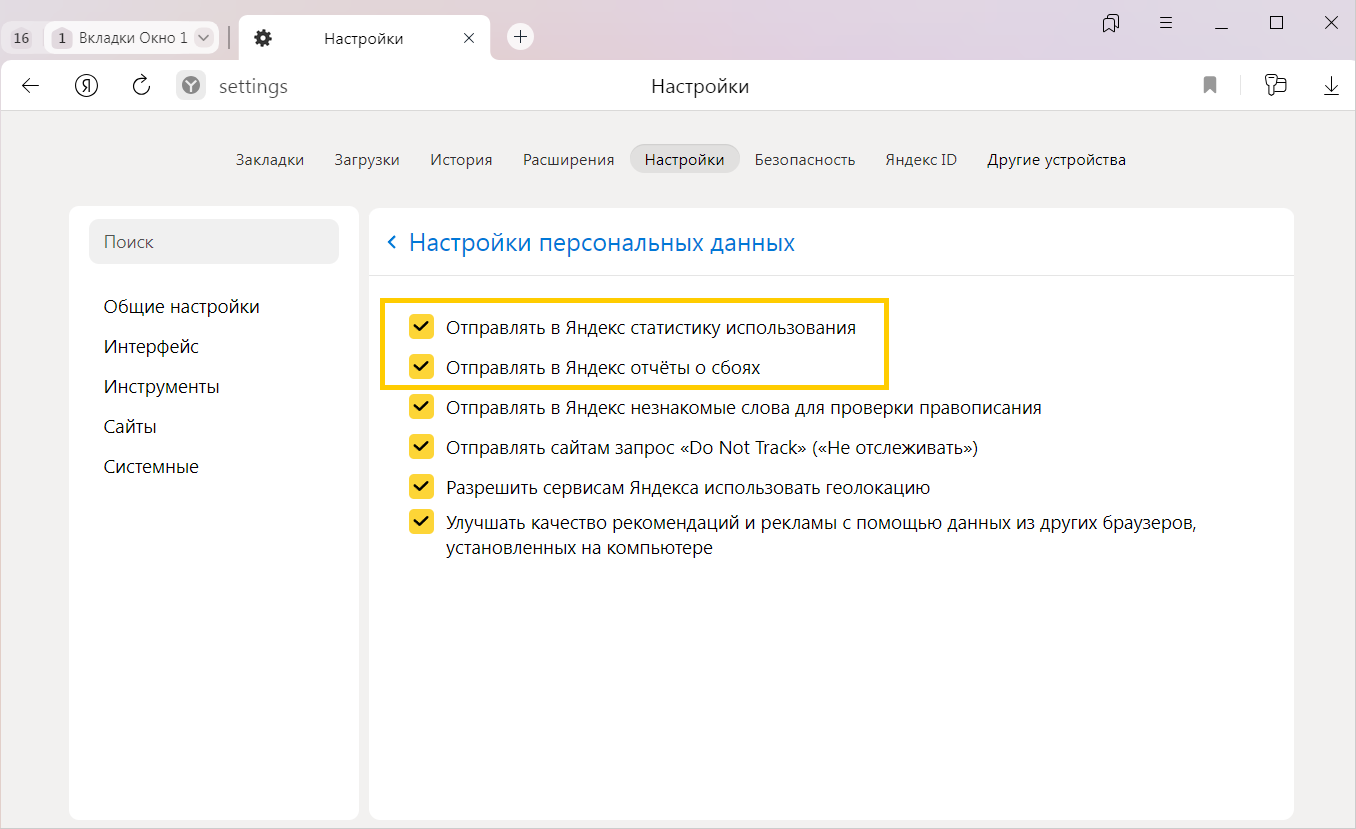Image resolution: width=1356 pixels, height=829 pixels.
Task: Click the back navigation arrow
Action: point(30,86)
